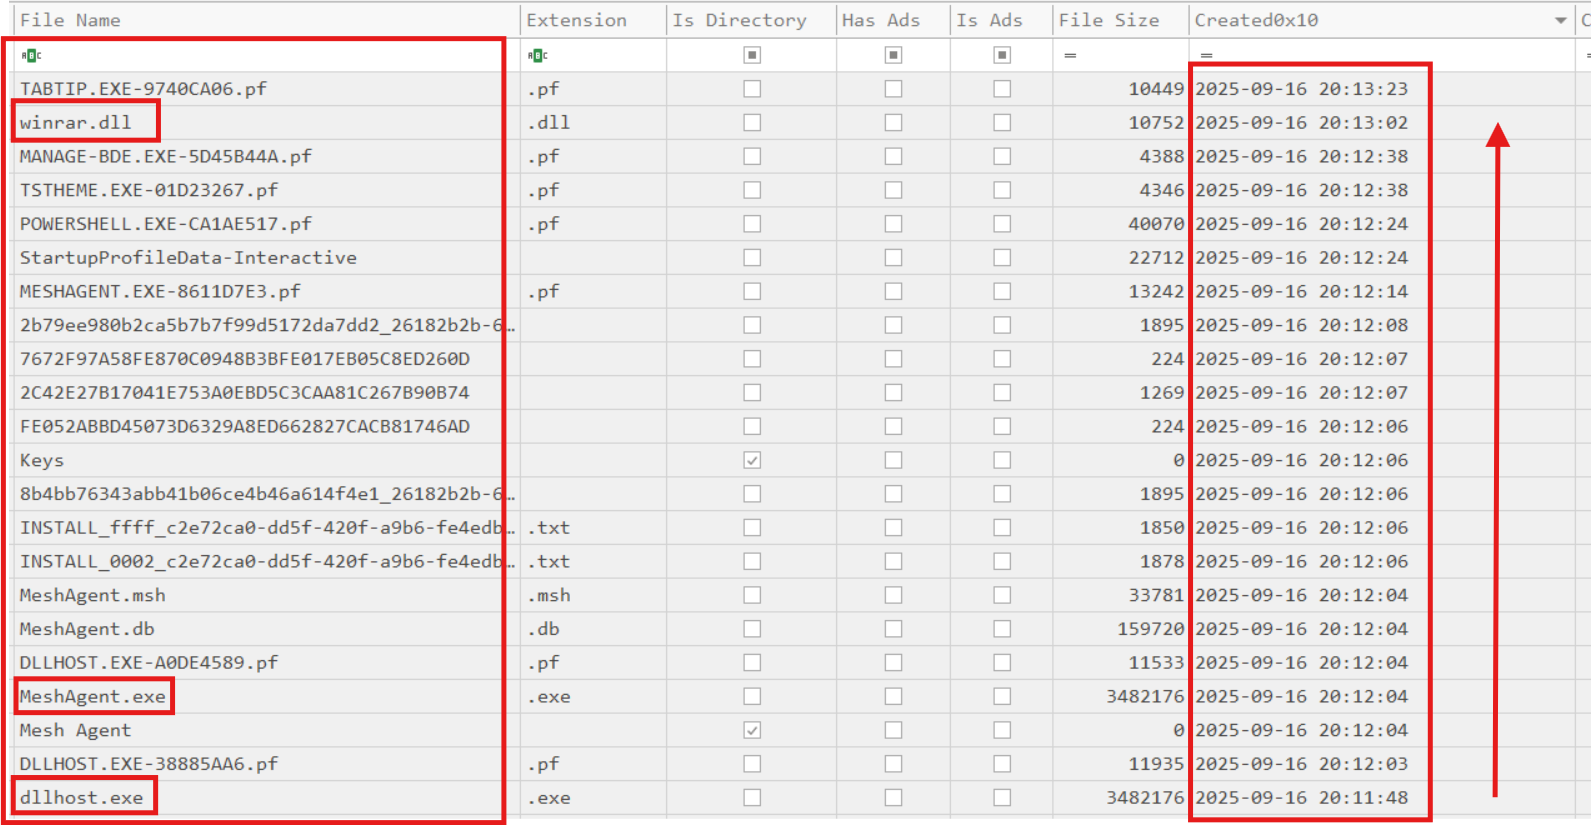Select the winrar.dll file name cell

click(76, 122)
